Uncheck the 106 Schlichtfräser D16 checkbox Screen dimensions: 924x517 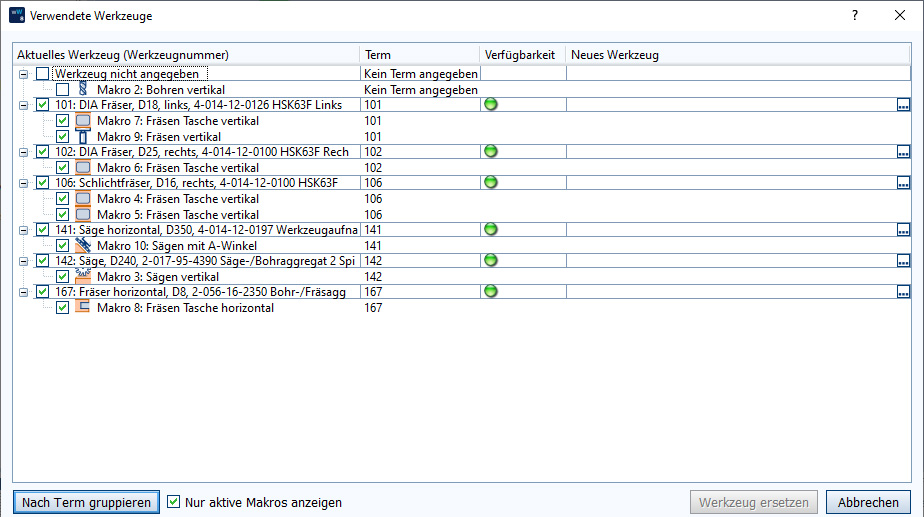point(42,182)
